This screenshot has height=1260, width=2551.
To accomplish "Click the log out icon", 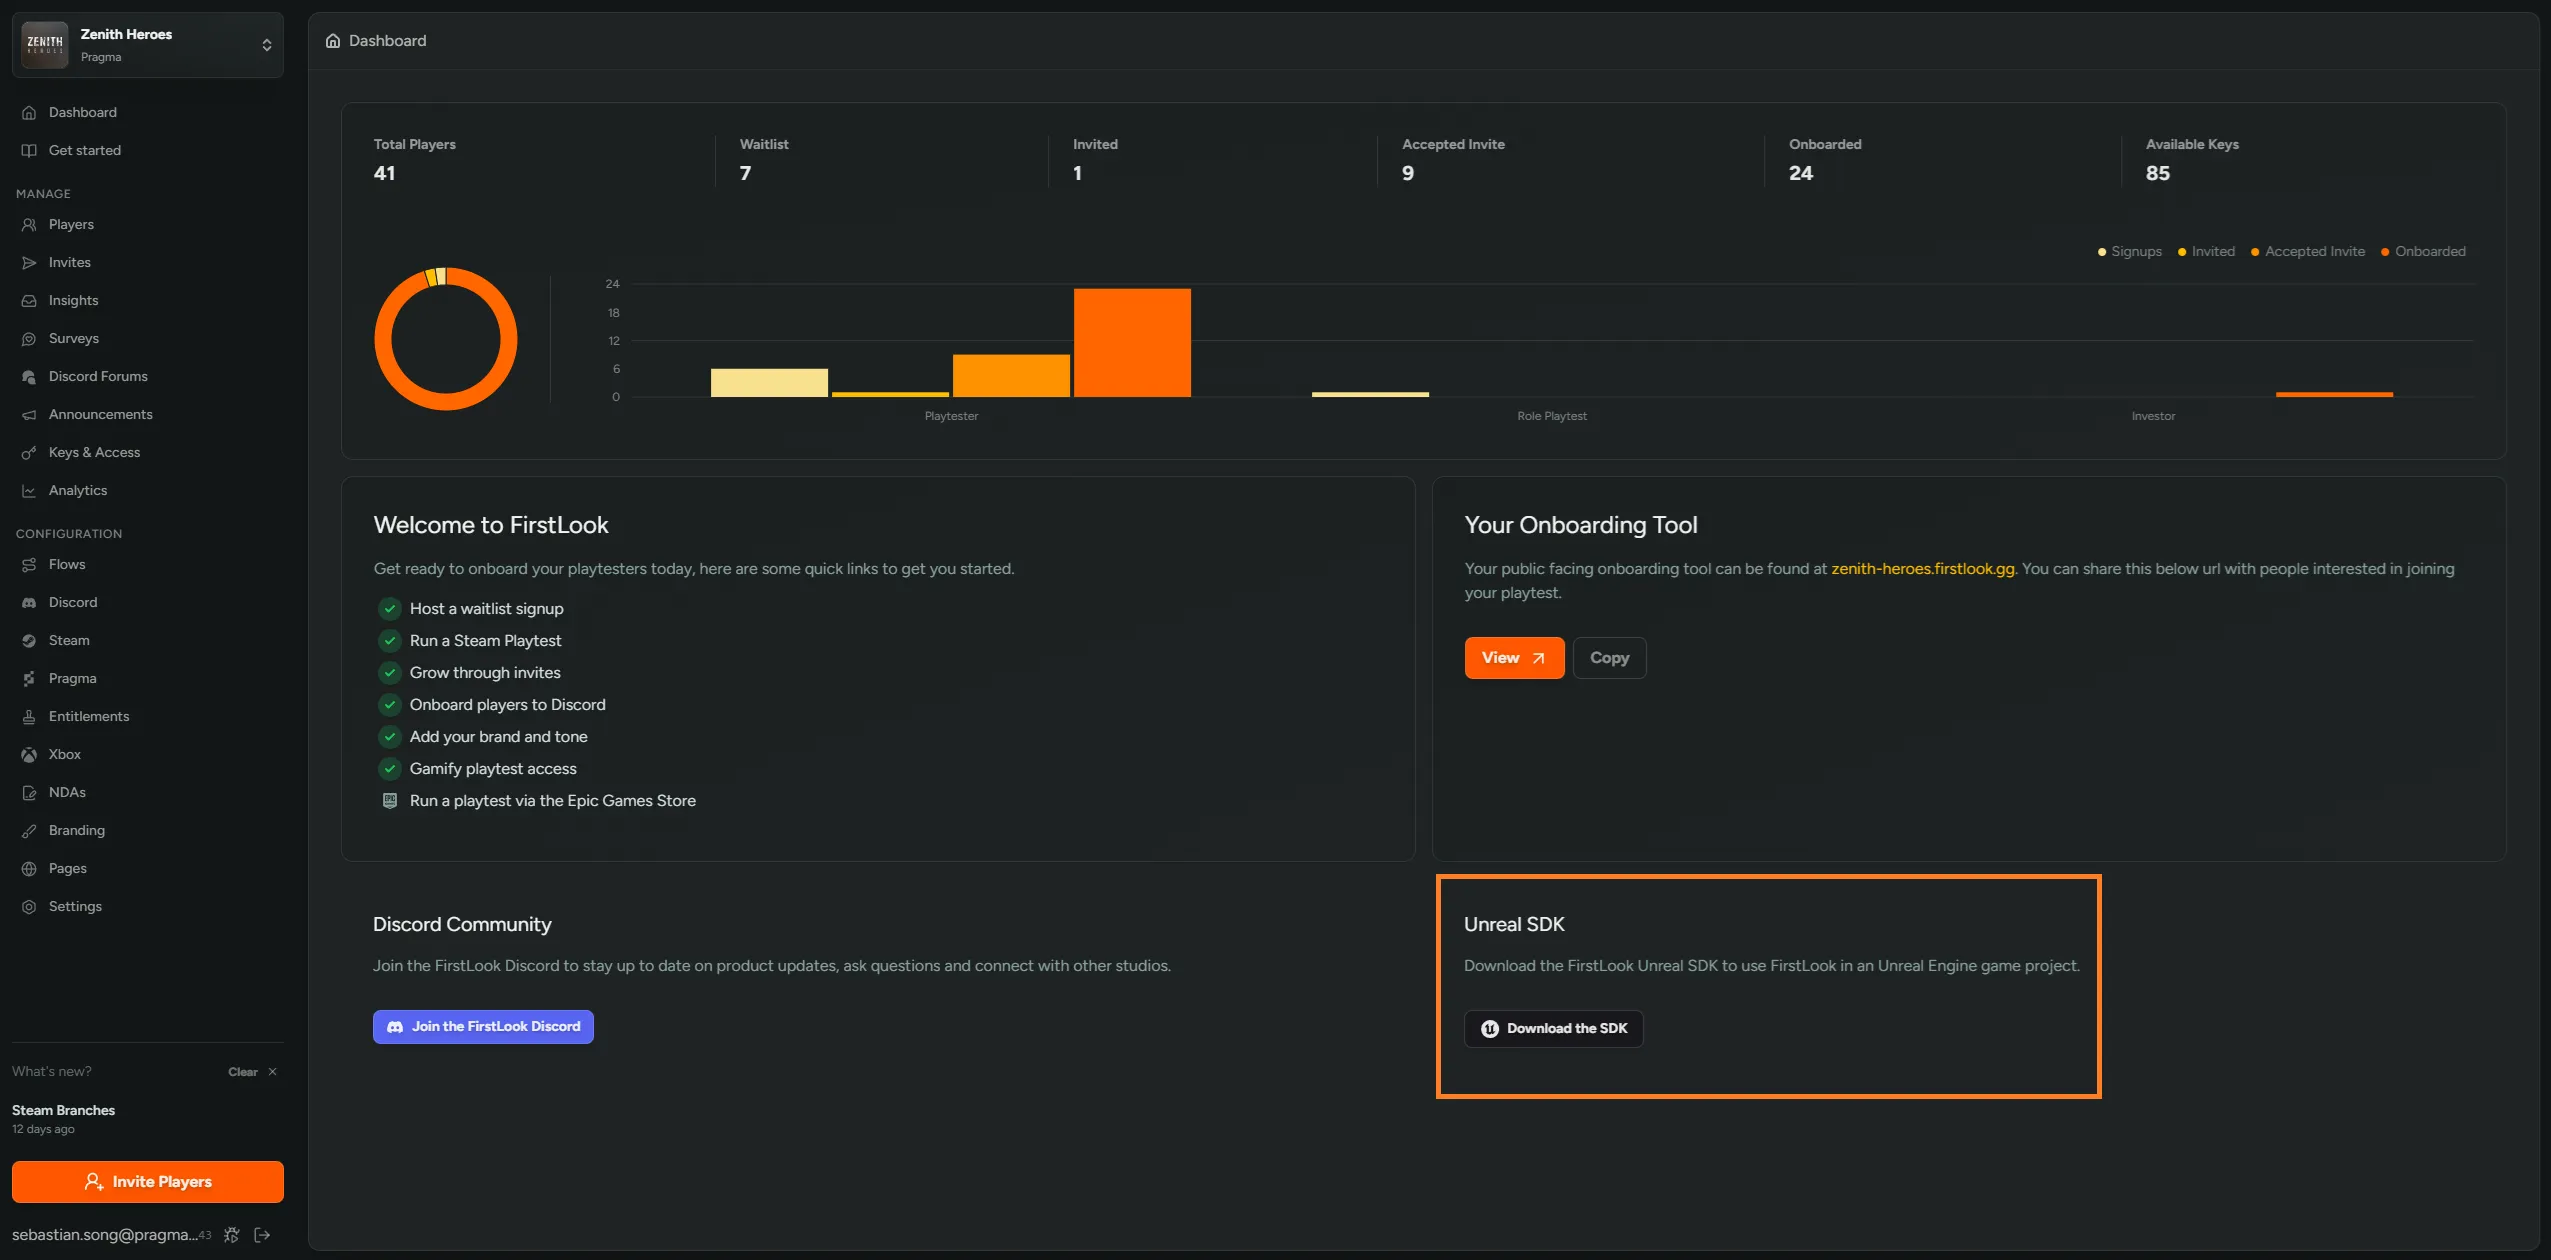I will [263, 1235].
